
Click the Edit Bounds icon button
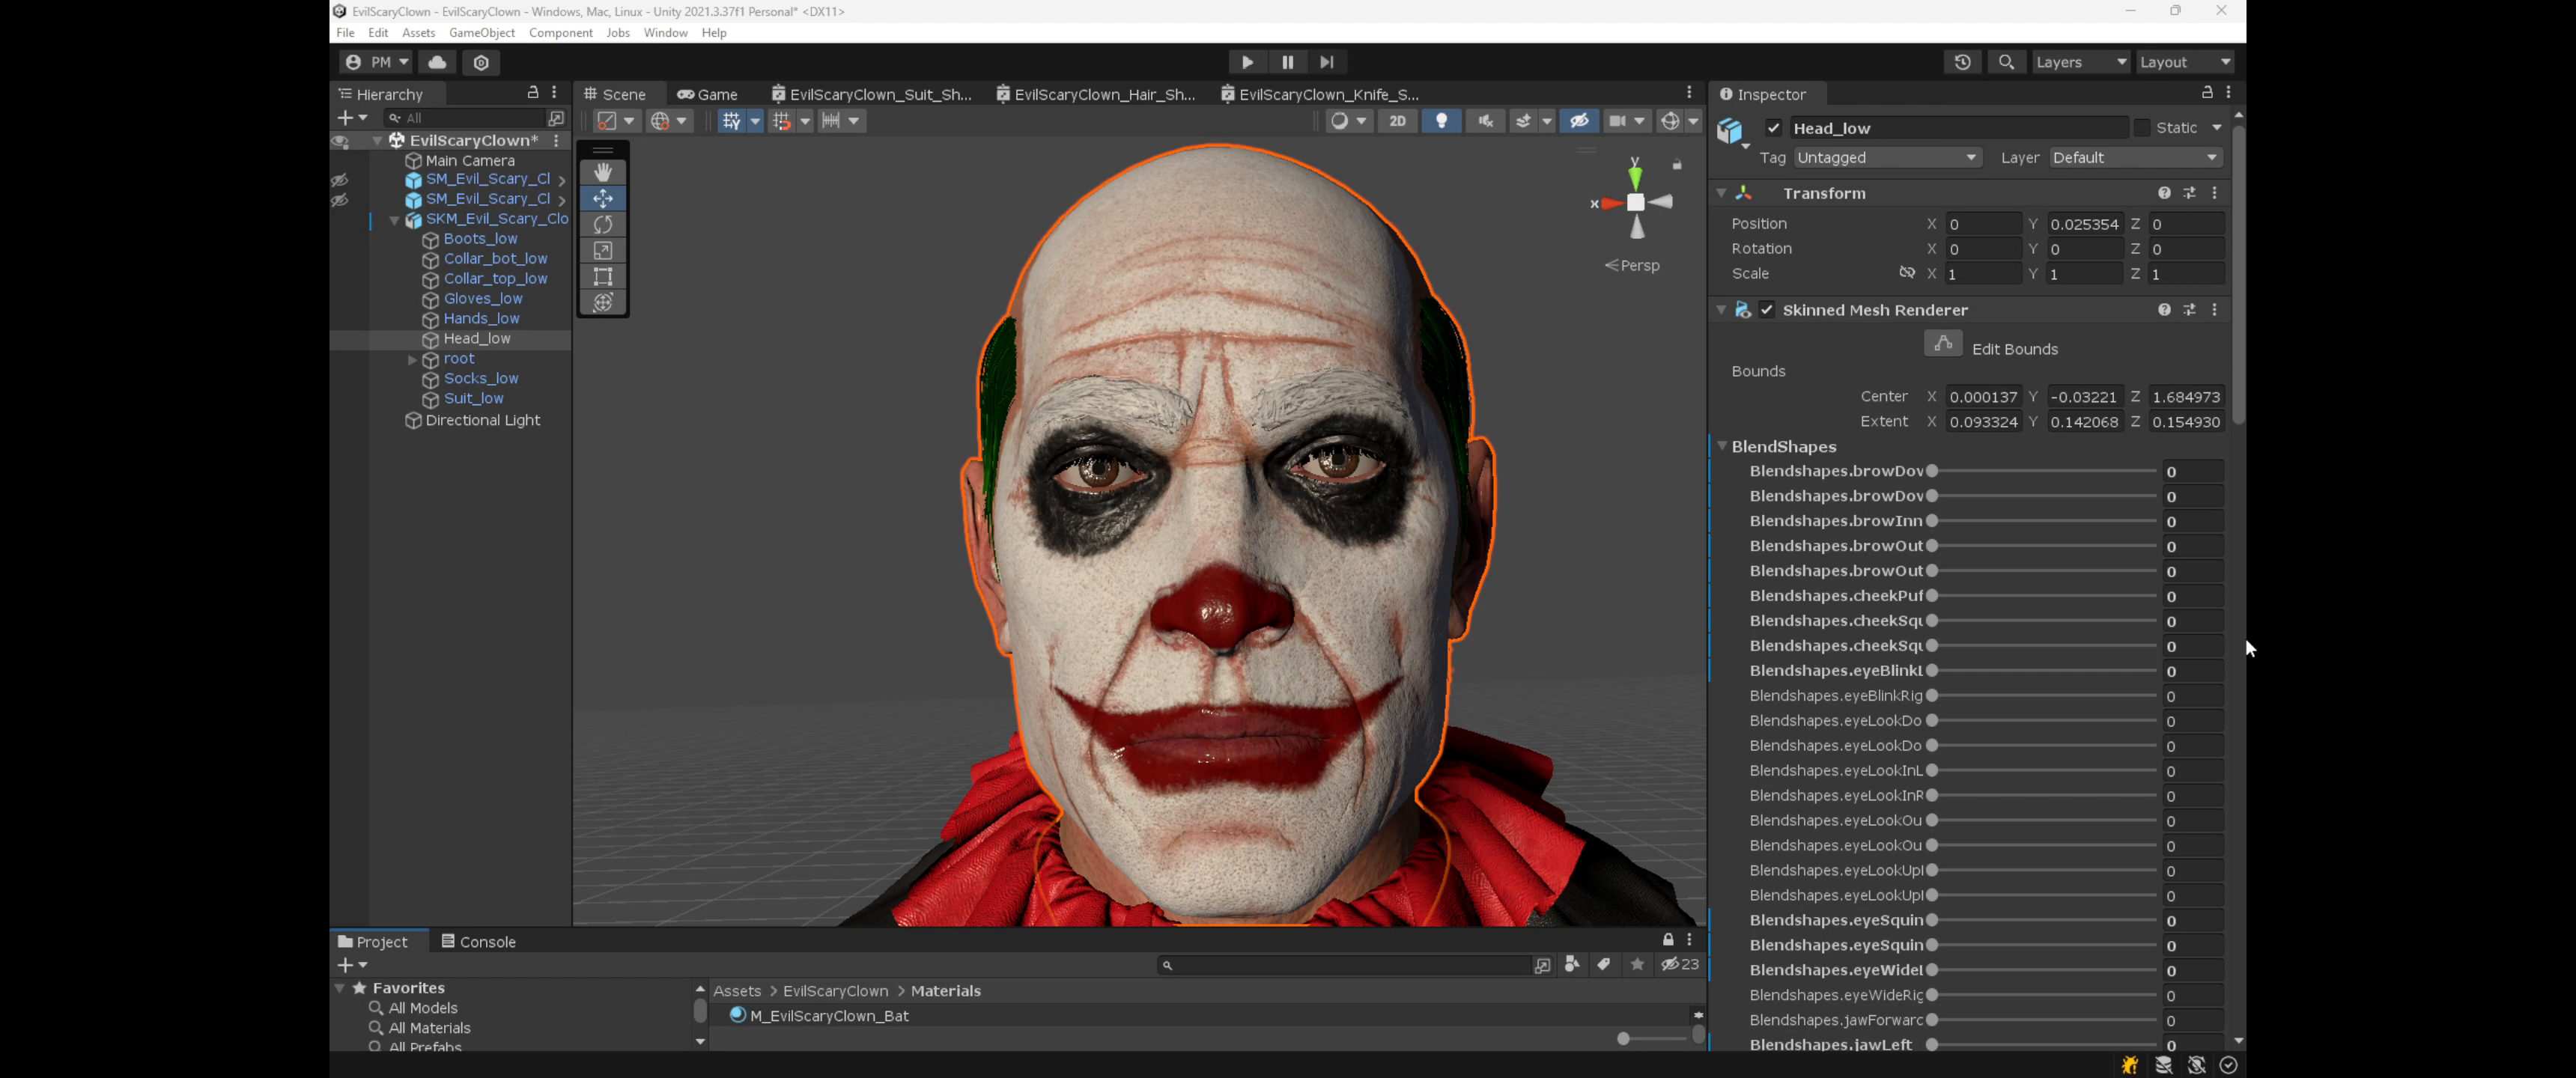tap(1942, 344)
